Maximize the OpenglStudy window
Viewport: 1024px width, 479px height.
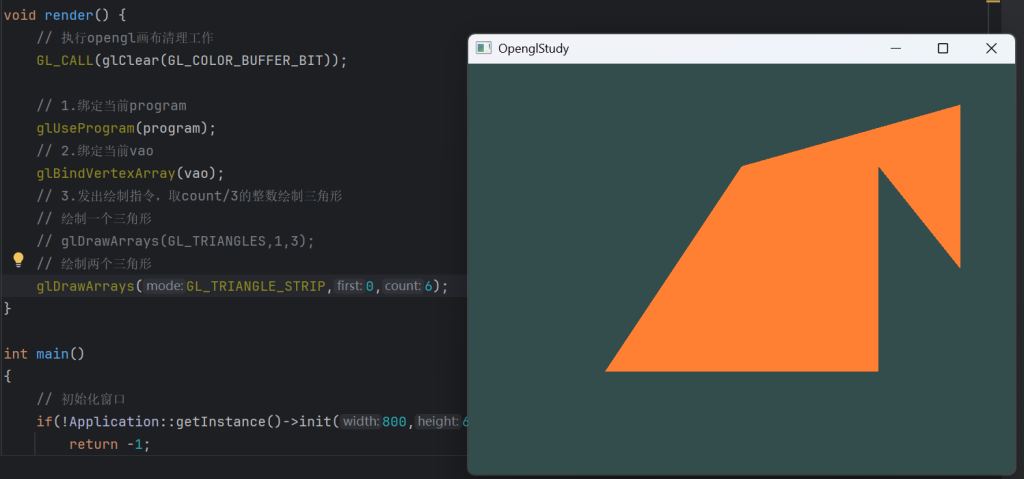click(x=943, y=48)
